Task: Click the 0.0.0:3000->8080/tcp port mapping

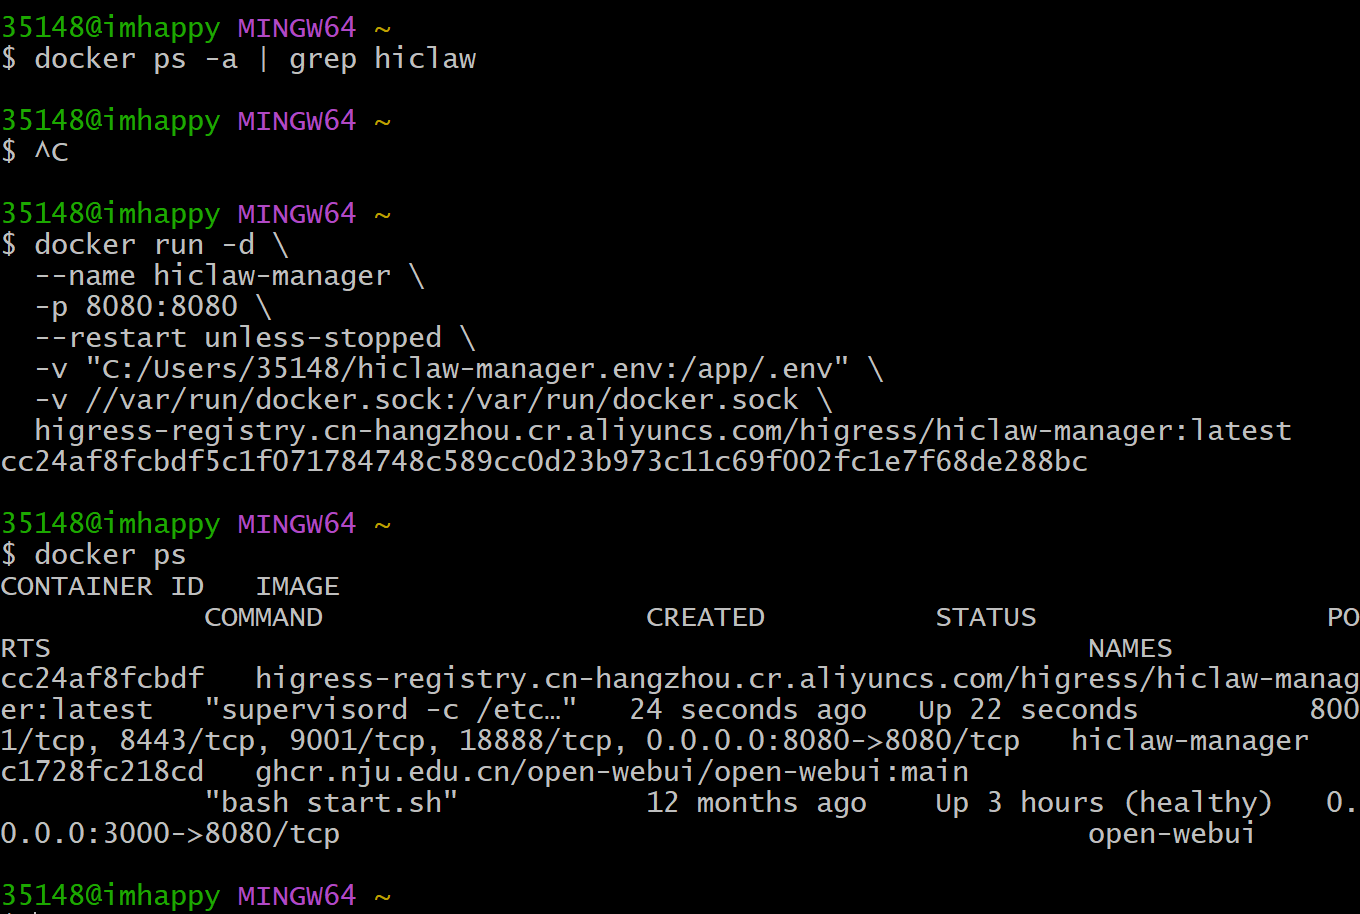Action: (x=170, y=834)
